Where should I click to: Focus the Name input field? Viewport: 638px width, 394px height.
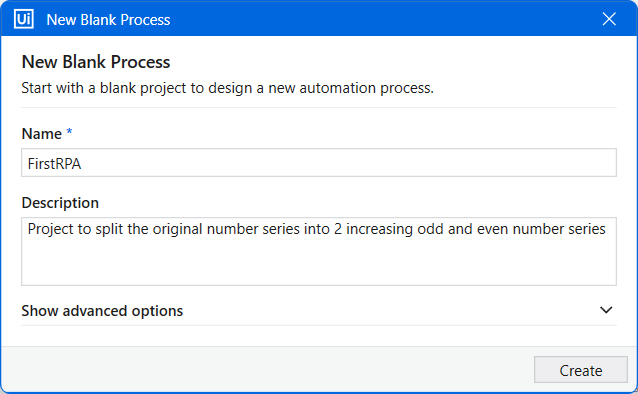click(319, 163)
